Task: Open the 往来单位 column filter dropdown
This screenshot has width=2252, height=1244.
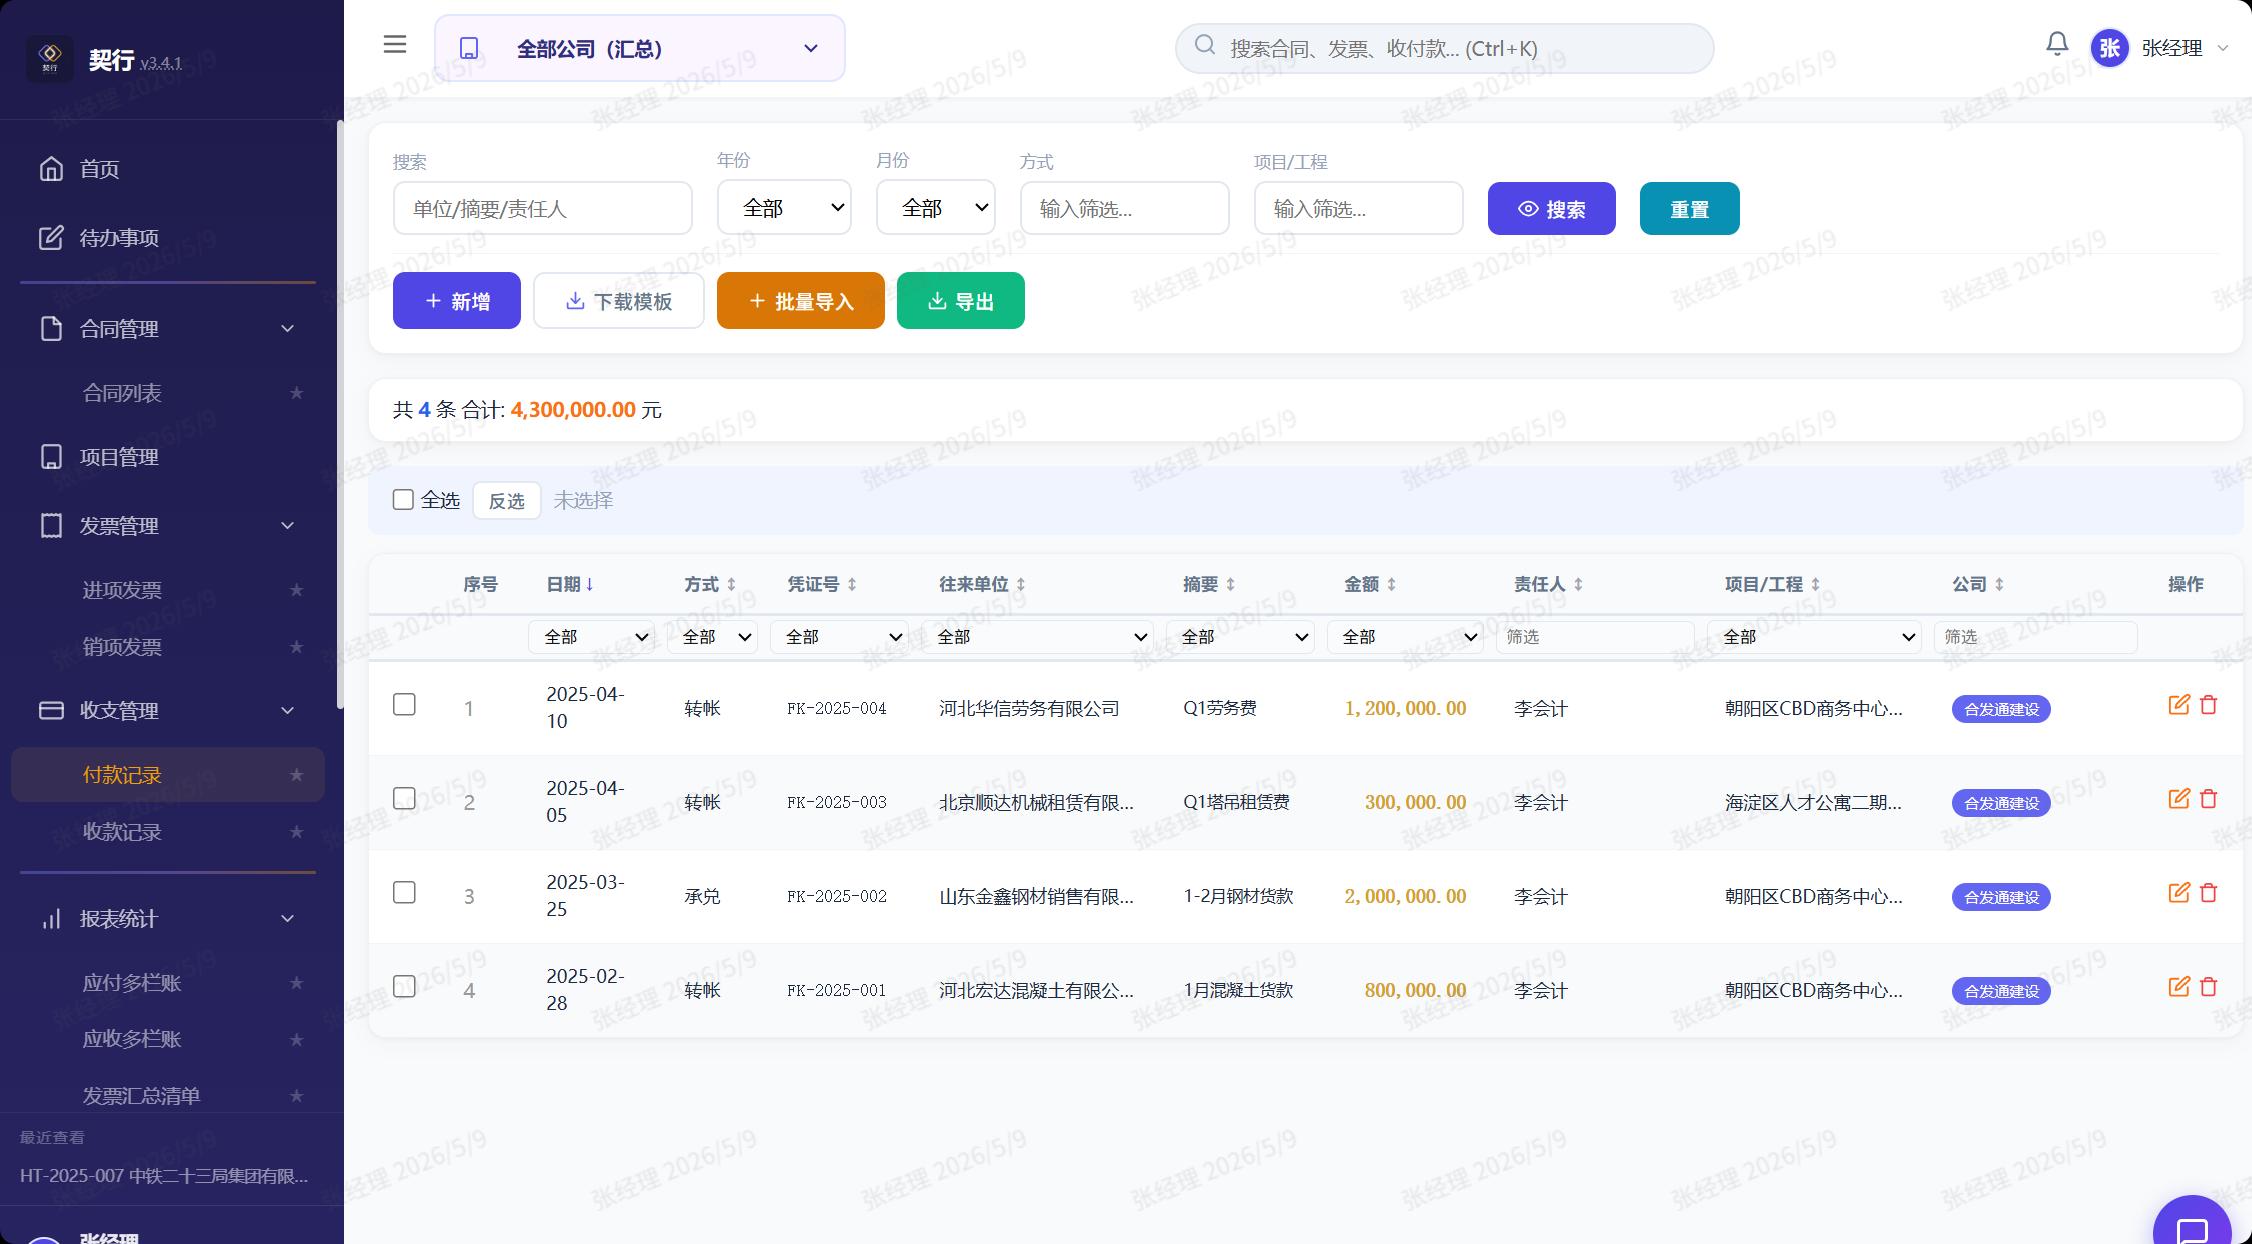Action: point(1037,637)
